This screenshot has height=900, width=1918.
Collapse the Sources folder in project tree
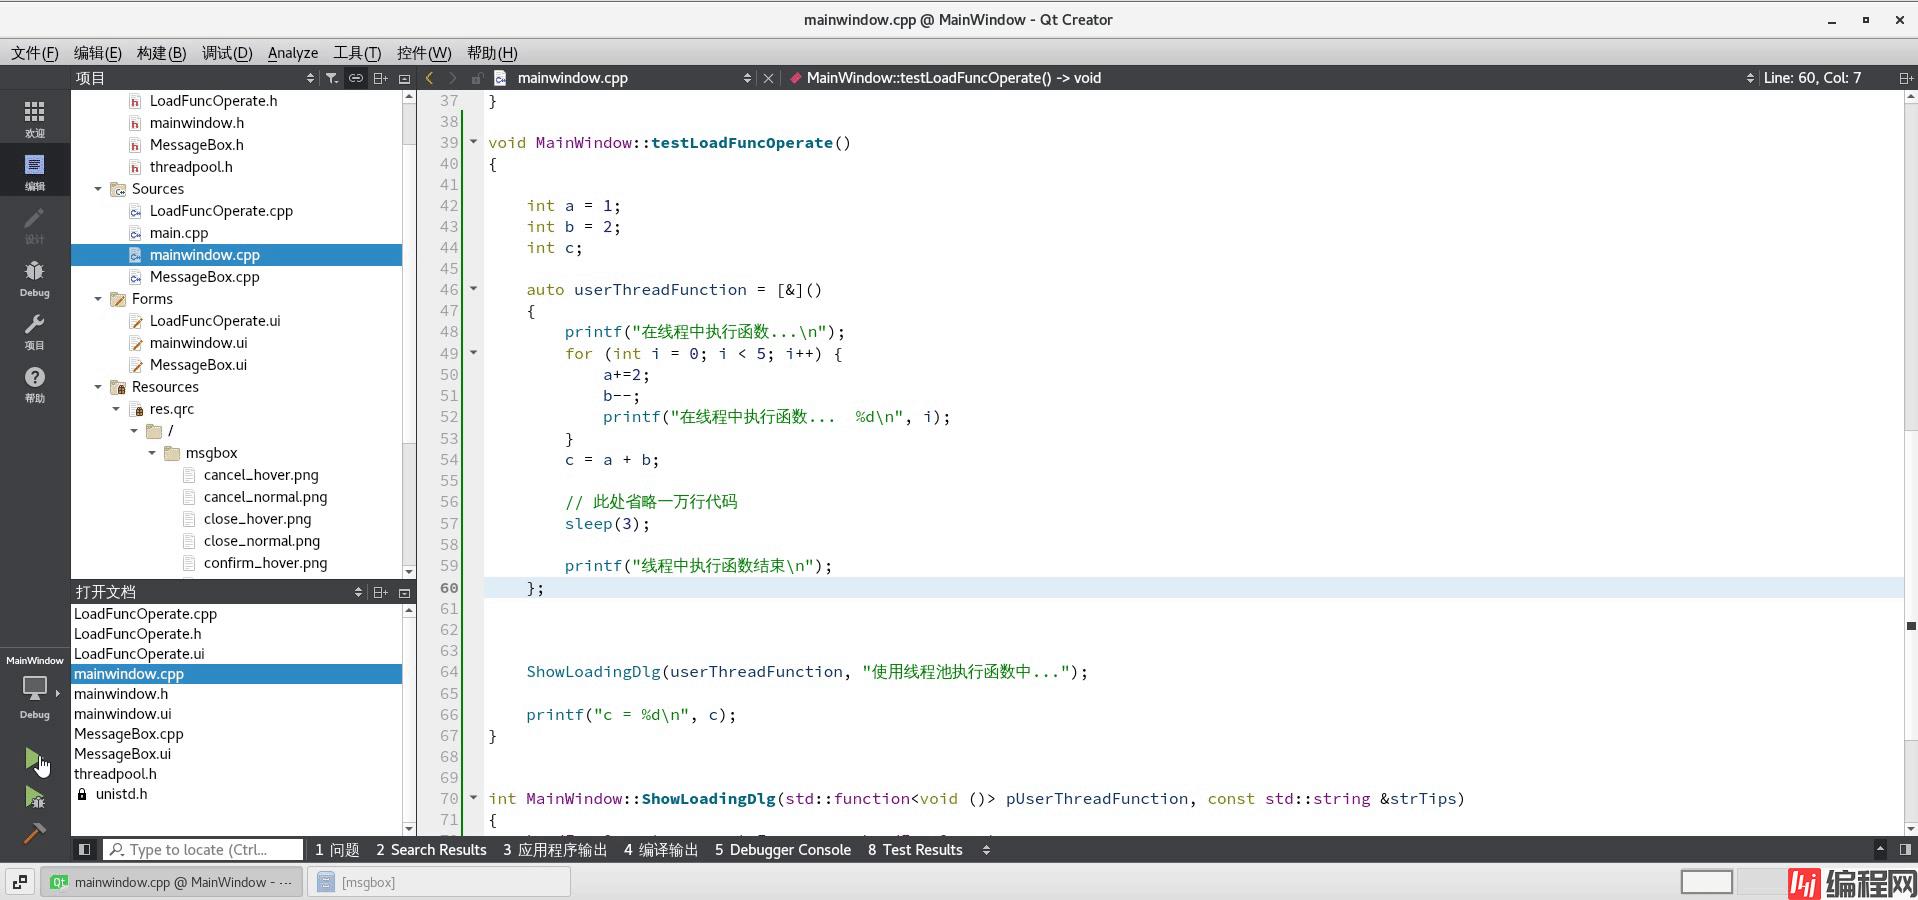pyautogui.click(x=98, y=189)
